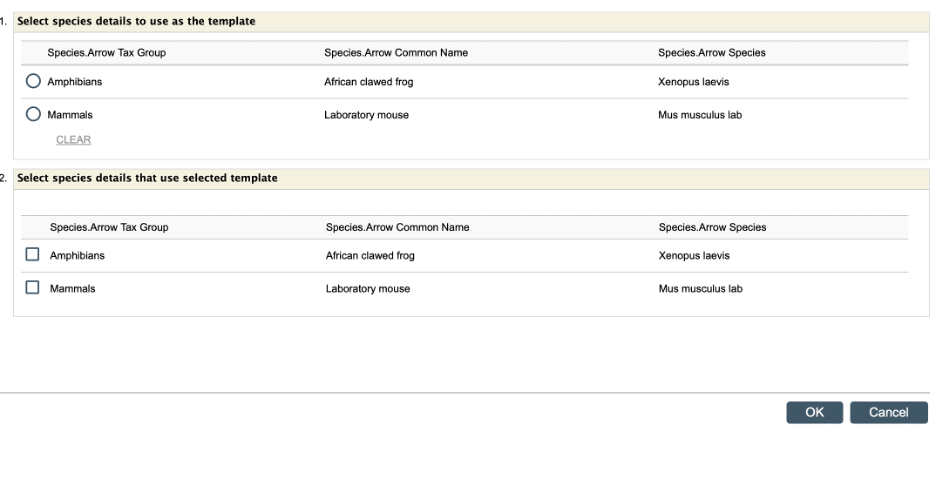Click Arrow Species column header in second table
This screenshot has width=936, height=480.
click(712, 227)
